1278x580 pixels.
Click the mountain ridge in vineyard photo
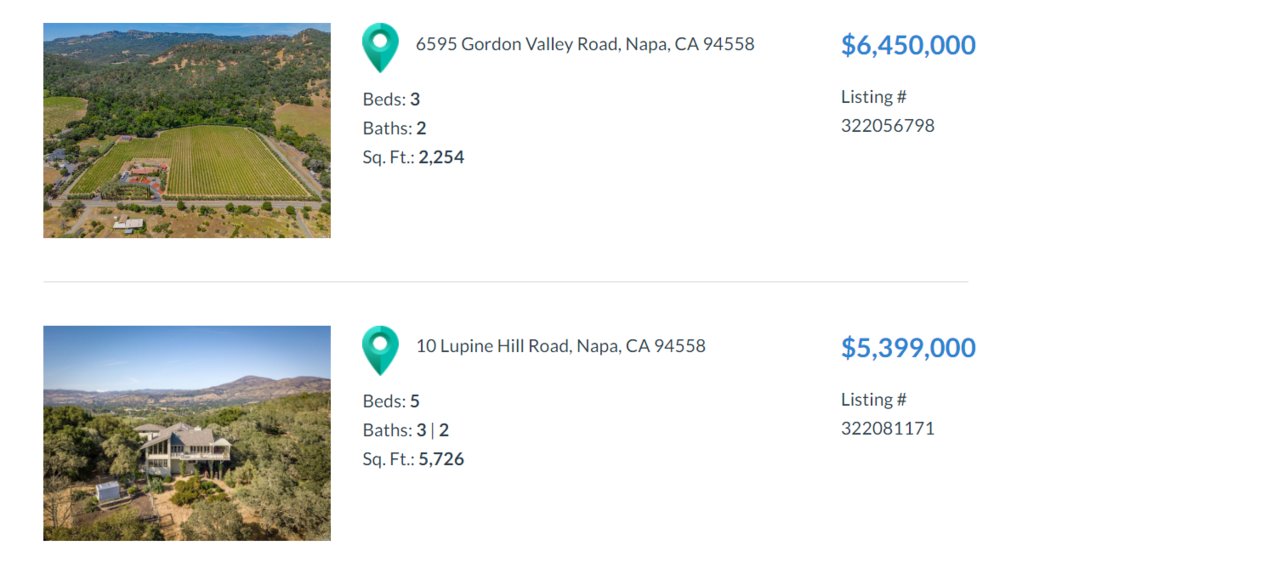187,42
